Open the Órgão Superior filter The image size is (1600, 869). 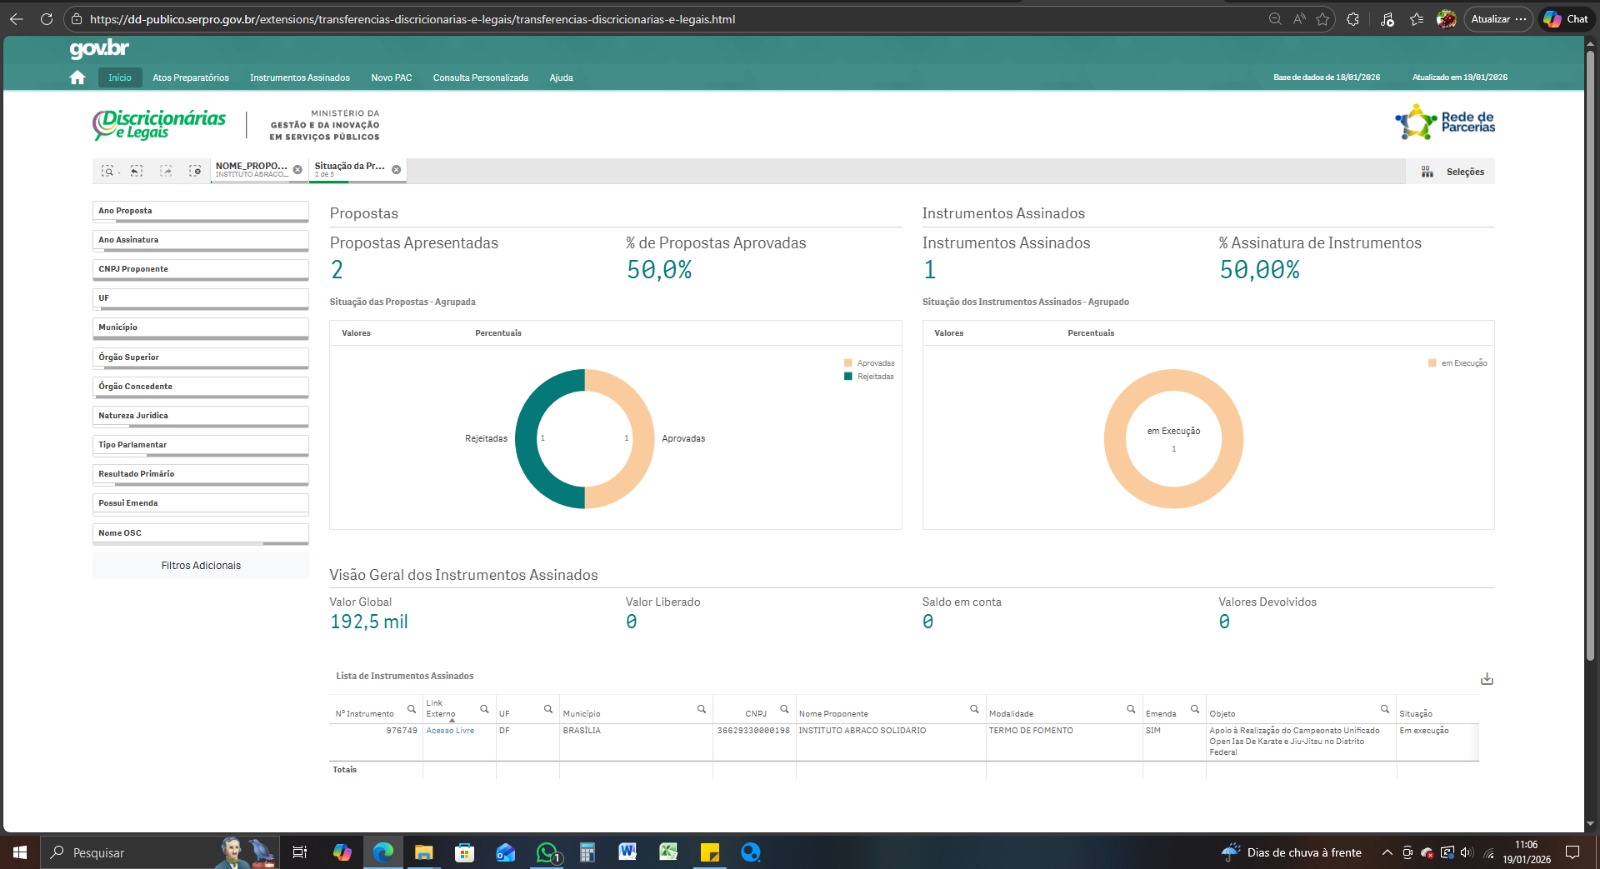tap(200, 357)
